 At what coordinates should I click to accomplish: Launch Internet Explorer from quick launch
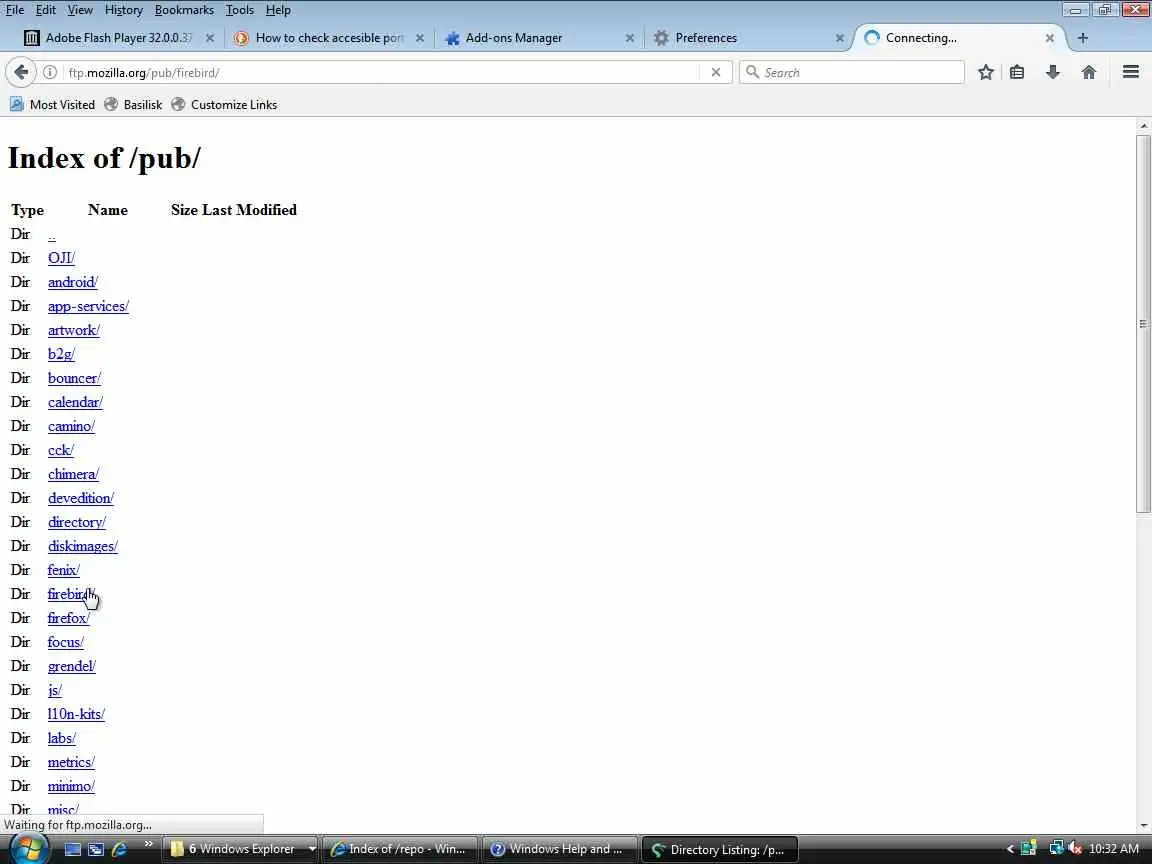tap(119, 849)
